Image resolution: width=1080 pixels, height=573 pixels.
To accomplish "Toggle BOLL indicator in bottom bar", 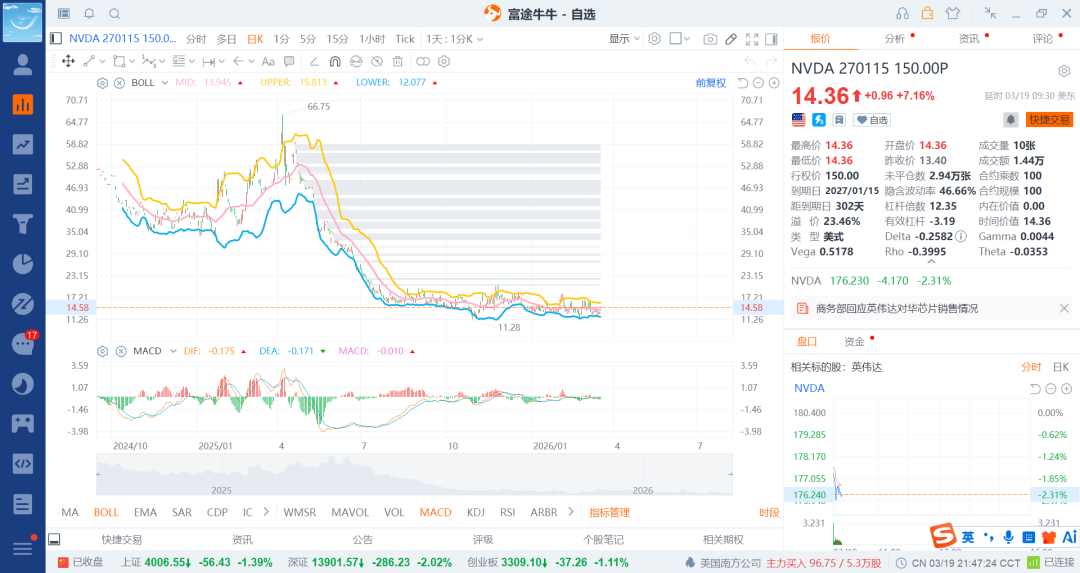I will (x=106, y=512).
